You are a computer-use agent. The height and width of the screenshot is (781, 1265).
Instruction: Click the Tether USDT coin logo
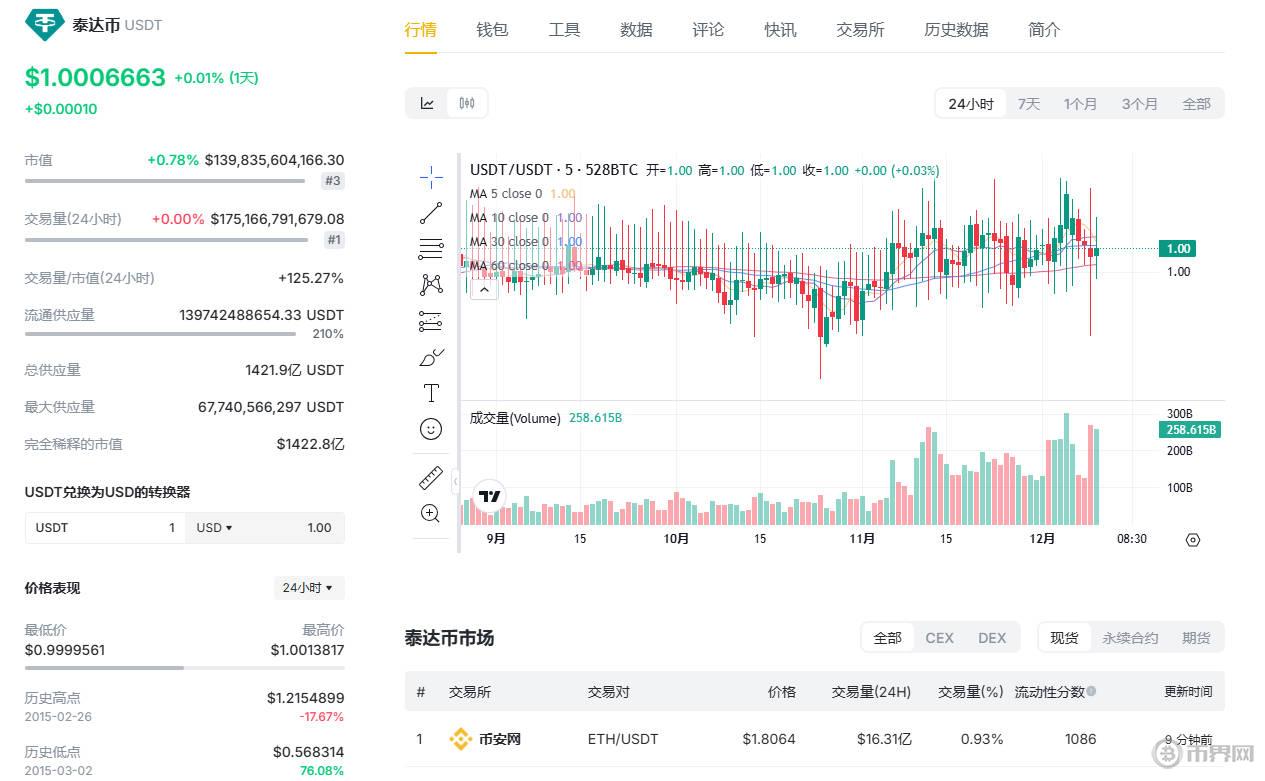pos(44,24)
